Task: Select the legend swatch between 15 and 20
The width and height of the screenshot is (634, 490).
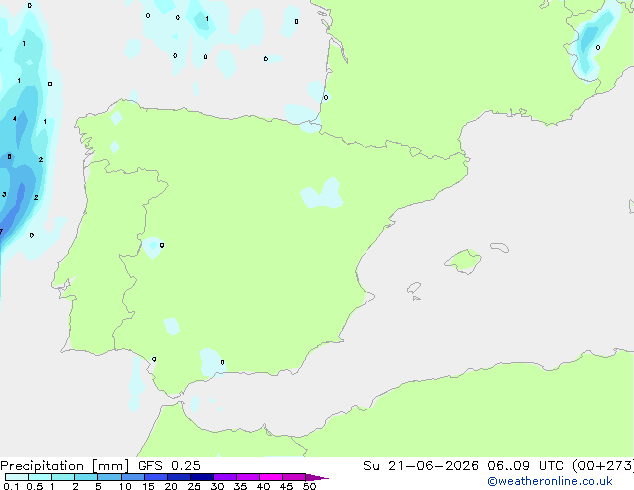Action: point(156,477)
